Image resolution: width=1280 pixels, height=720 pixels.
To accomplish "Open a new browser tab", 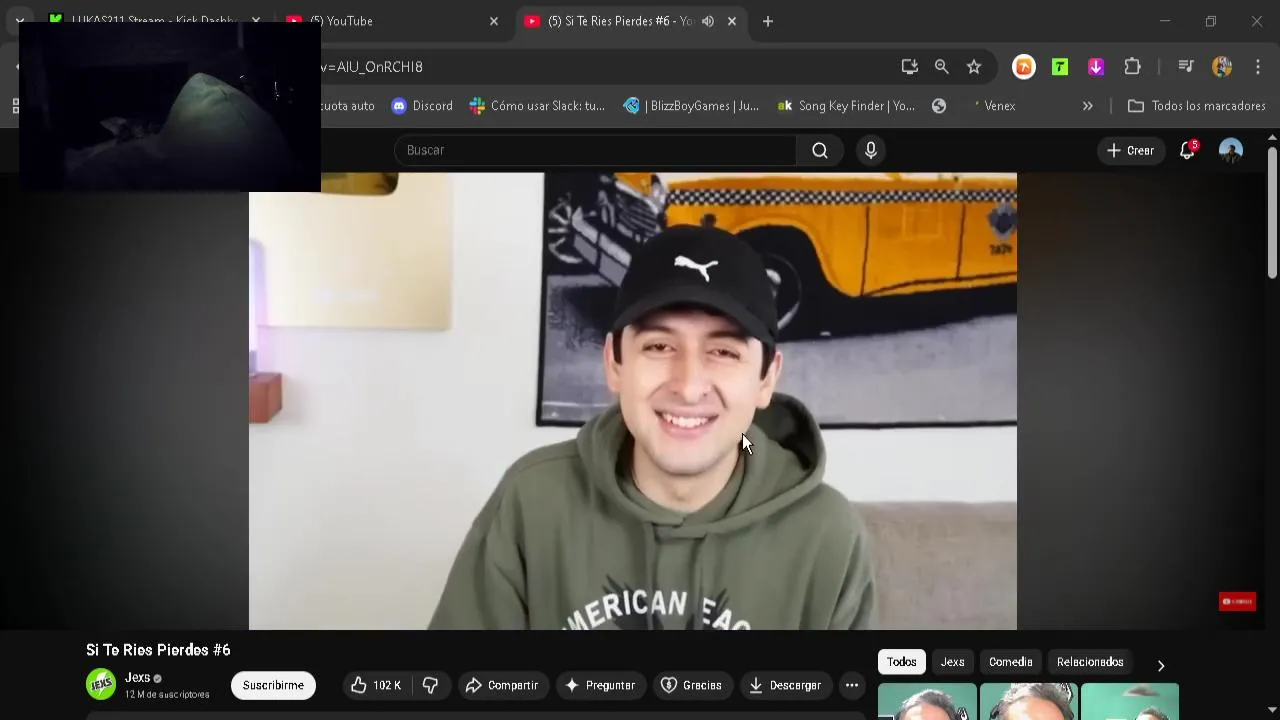I will coord(768,21).
